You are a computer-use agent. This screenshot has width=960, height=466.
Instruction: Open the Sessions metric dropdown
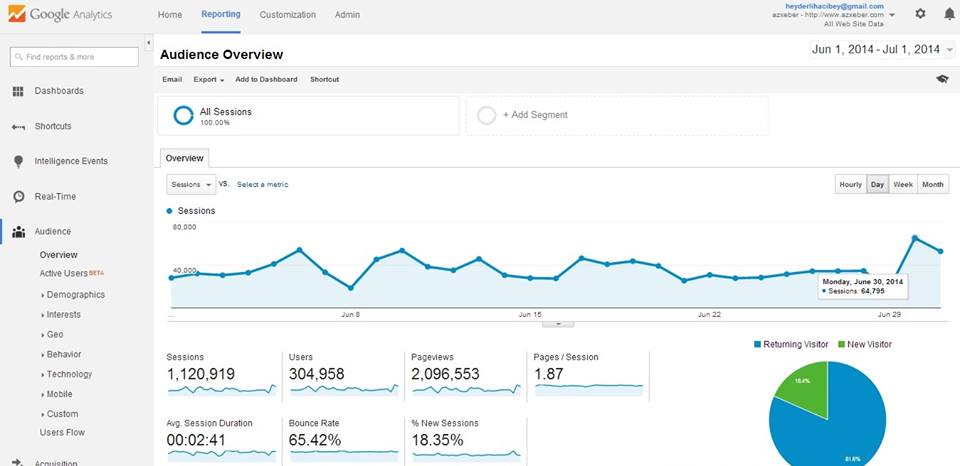191,184
